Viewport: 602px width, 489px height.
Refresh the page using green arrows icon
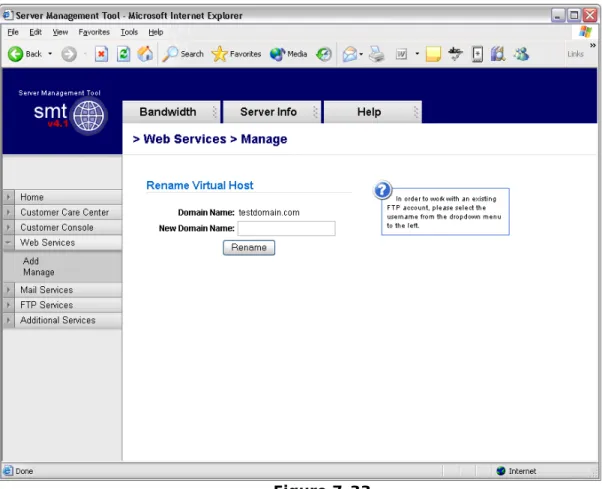[123, 54]
